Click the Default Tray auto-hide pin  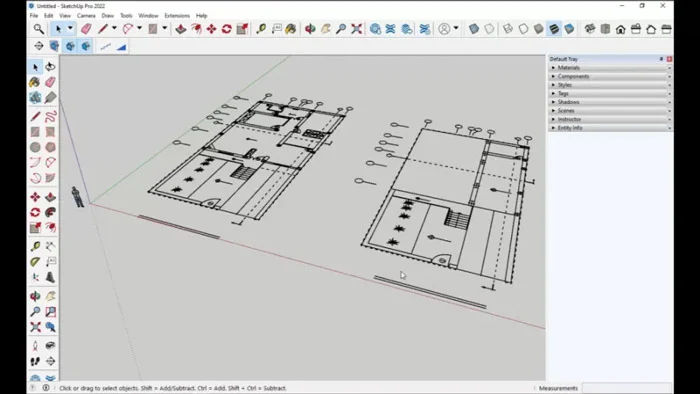pos(661,59)
